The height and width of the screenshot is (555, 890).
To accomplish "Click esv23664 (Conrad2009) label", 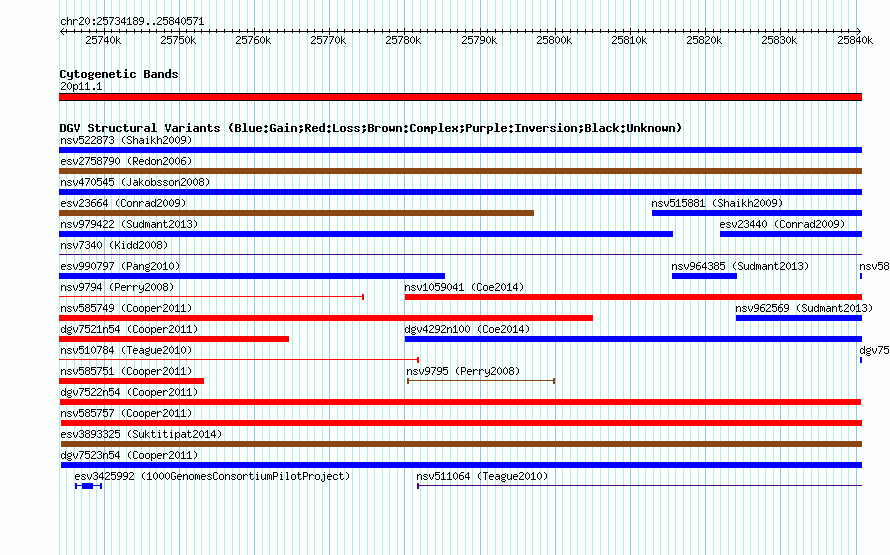I will pyautogui.click(x=123, y=203).
